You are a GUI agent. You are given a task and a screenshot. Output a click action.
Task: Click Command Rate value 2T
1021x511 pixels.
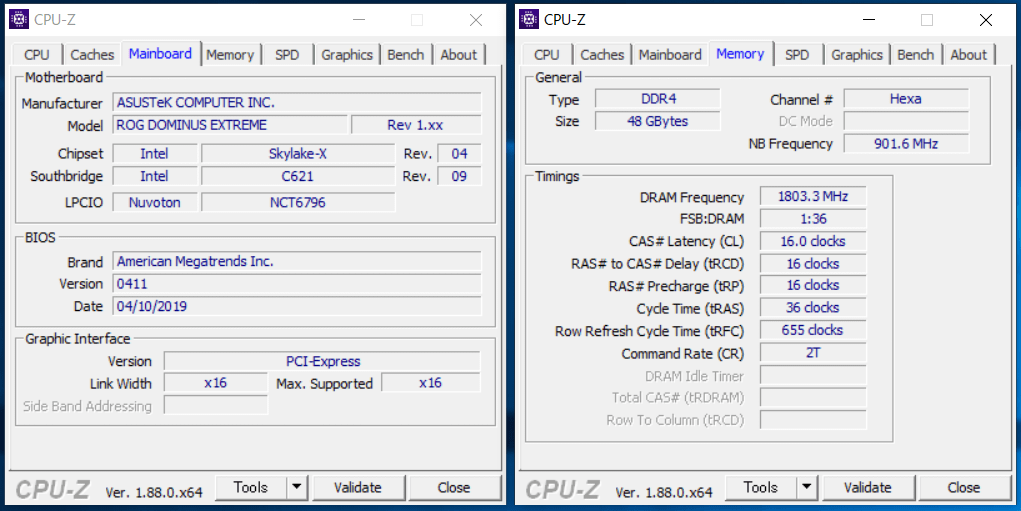[813, 353]
